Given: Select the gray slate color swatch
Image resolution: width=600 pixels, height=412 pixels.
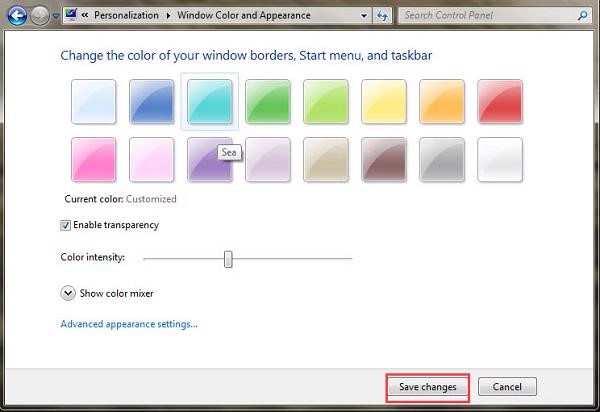Looking at the screenshot, I should [x=442, y=160].
